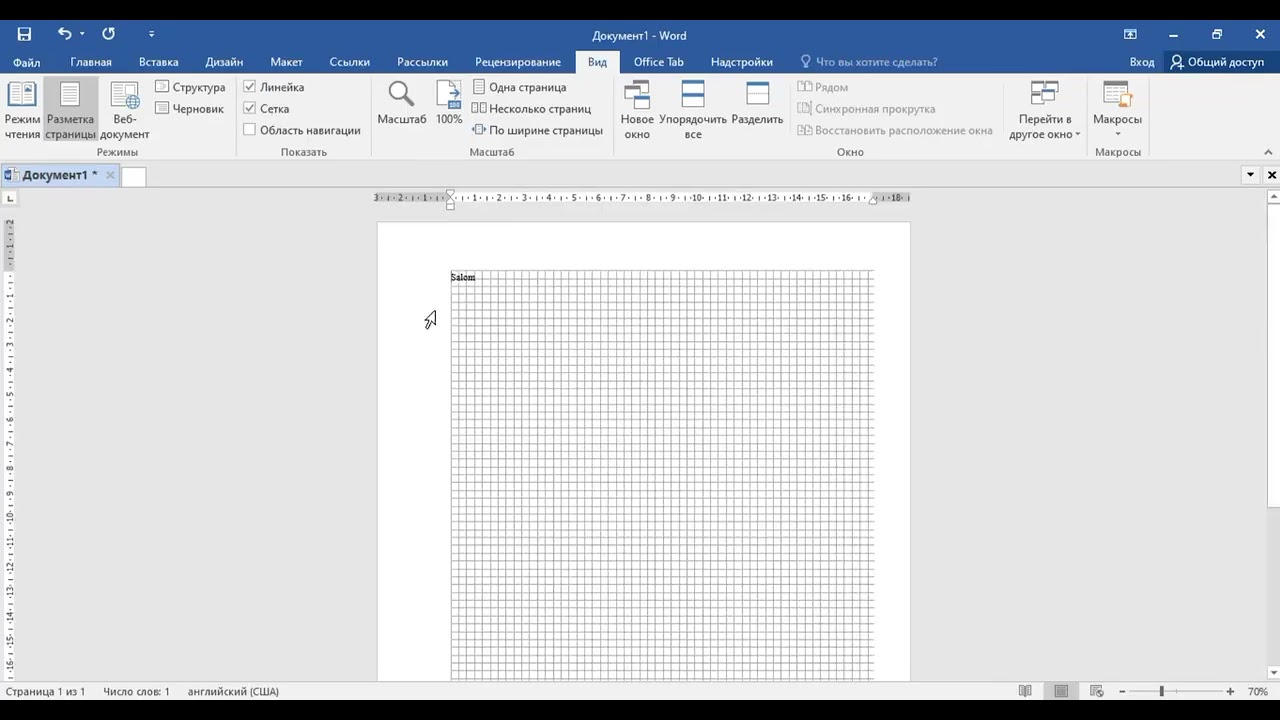Expand the Customize Quick Access Toolbar menu

(151, 34)
